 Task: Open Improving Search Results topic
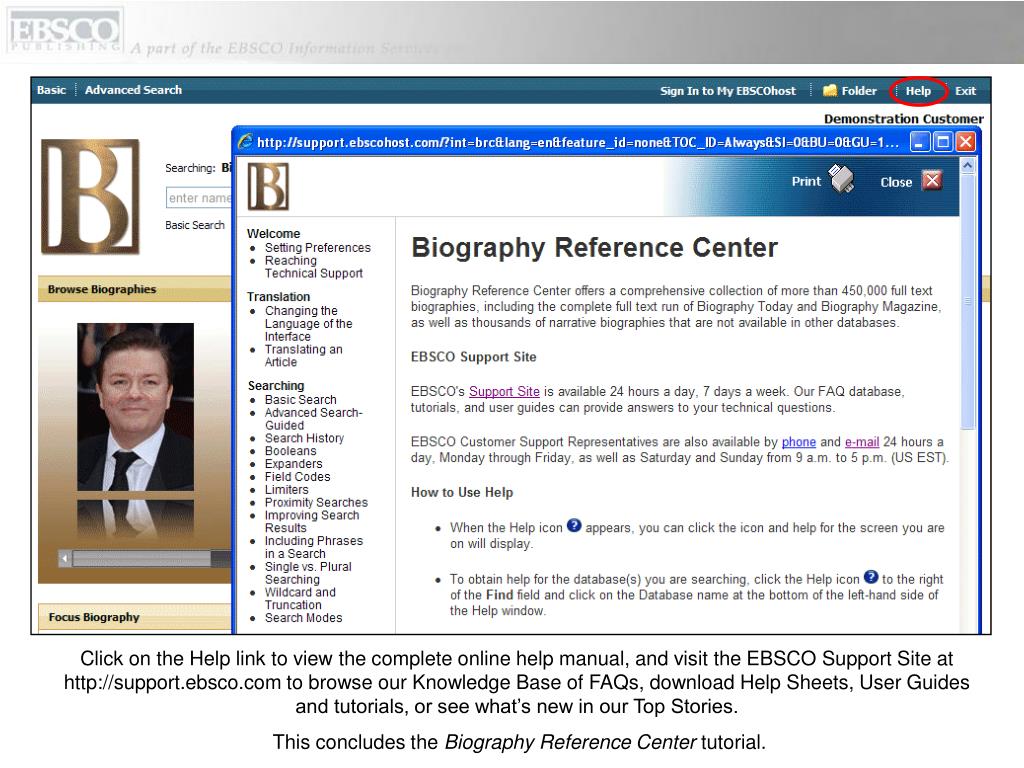pos(312,521)
